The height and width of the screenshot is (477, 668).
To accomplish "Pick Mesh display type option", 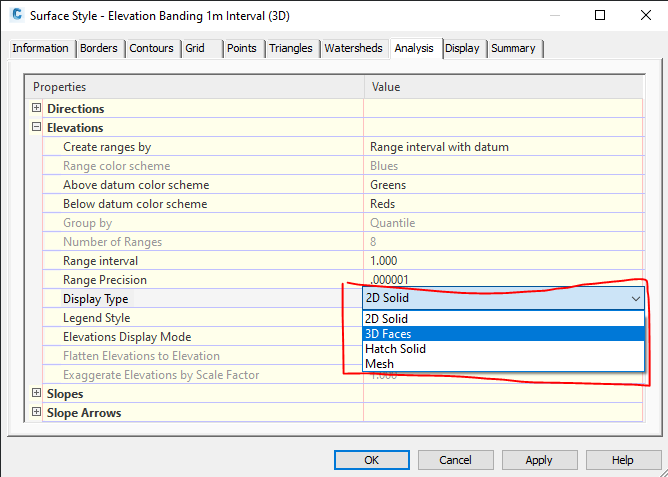I will pyautogui.click(x=504, y=364).
